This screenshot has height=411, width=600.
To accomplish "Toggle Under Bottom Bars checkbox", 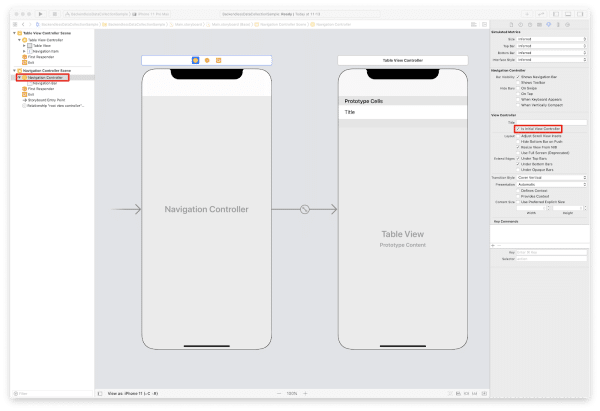I will click(x=518, y=164).
